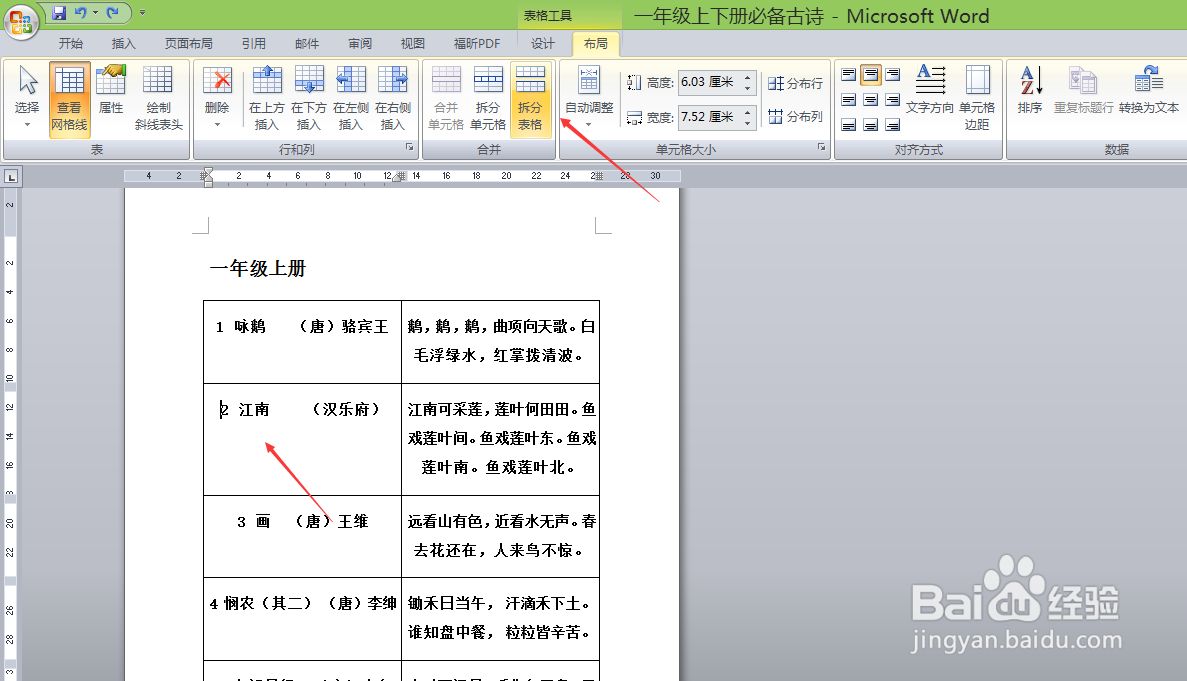Click the heading 一年级上册

coord(257,269)
